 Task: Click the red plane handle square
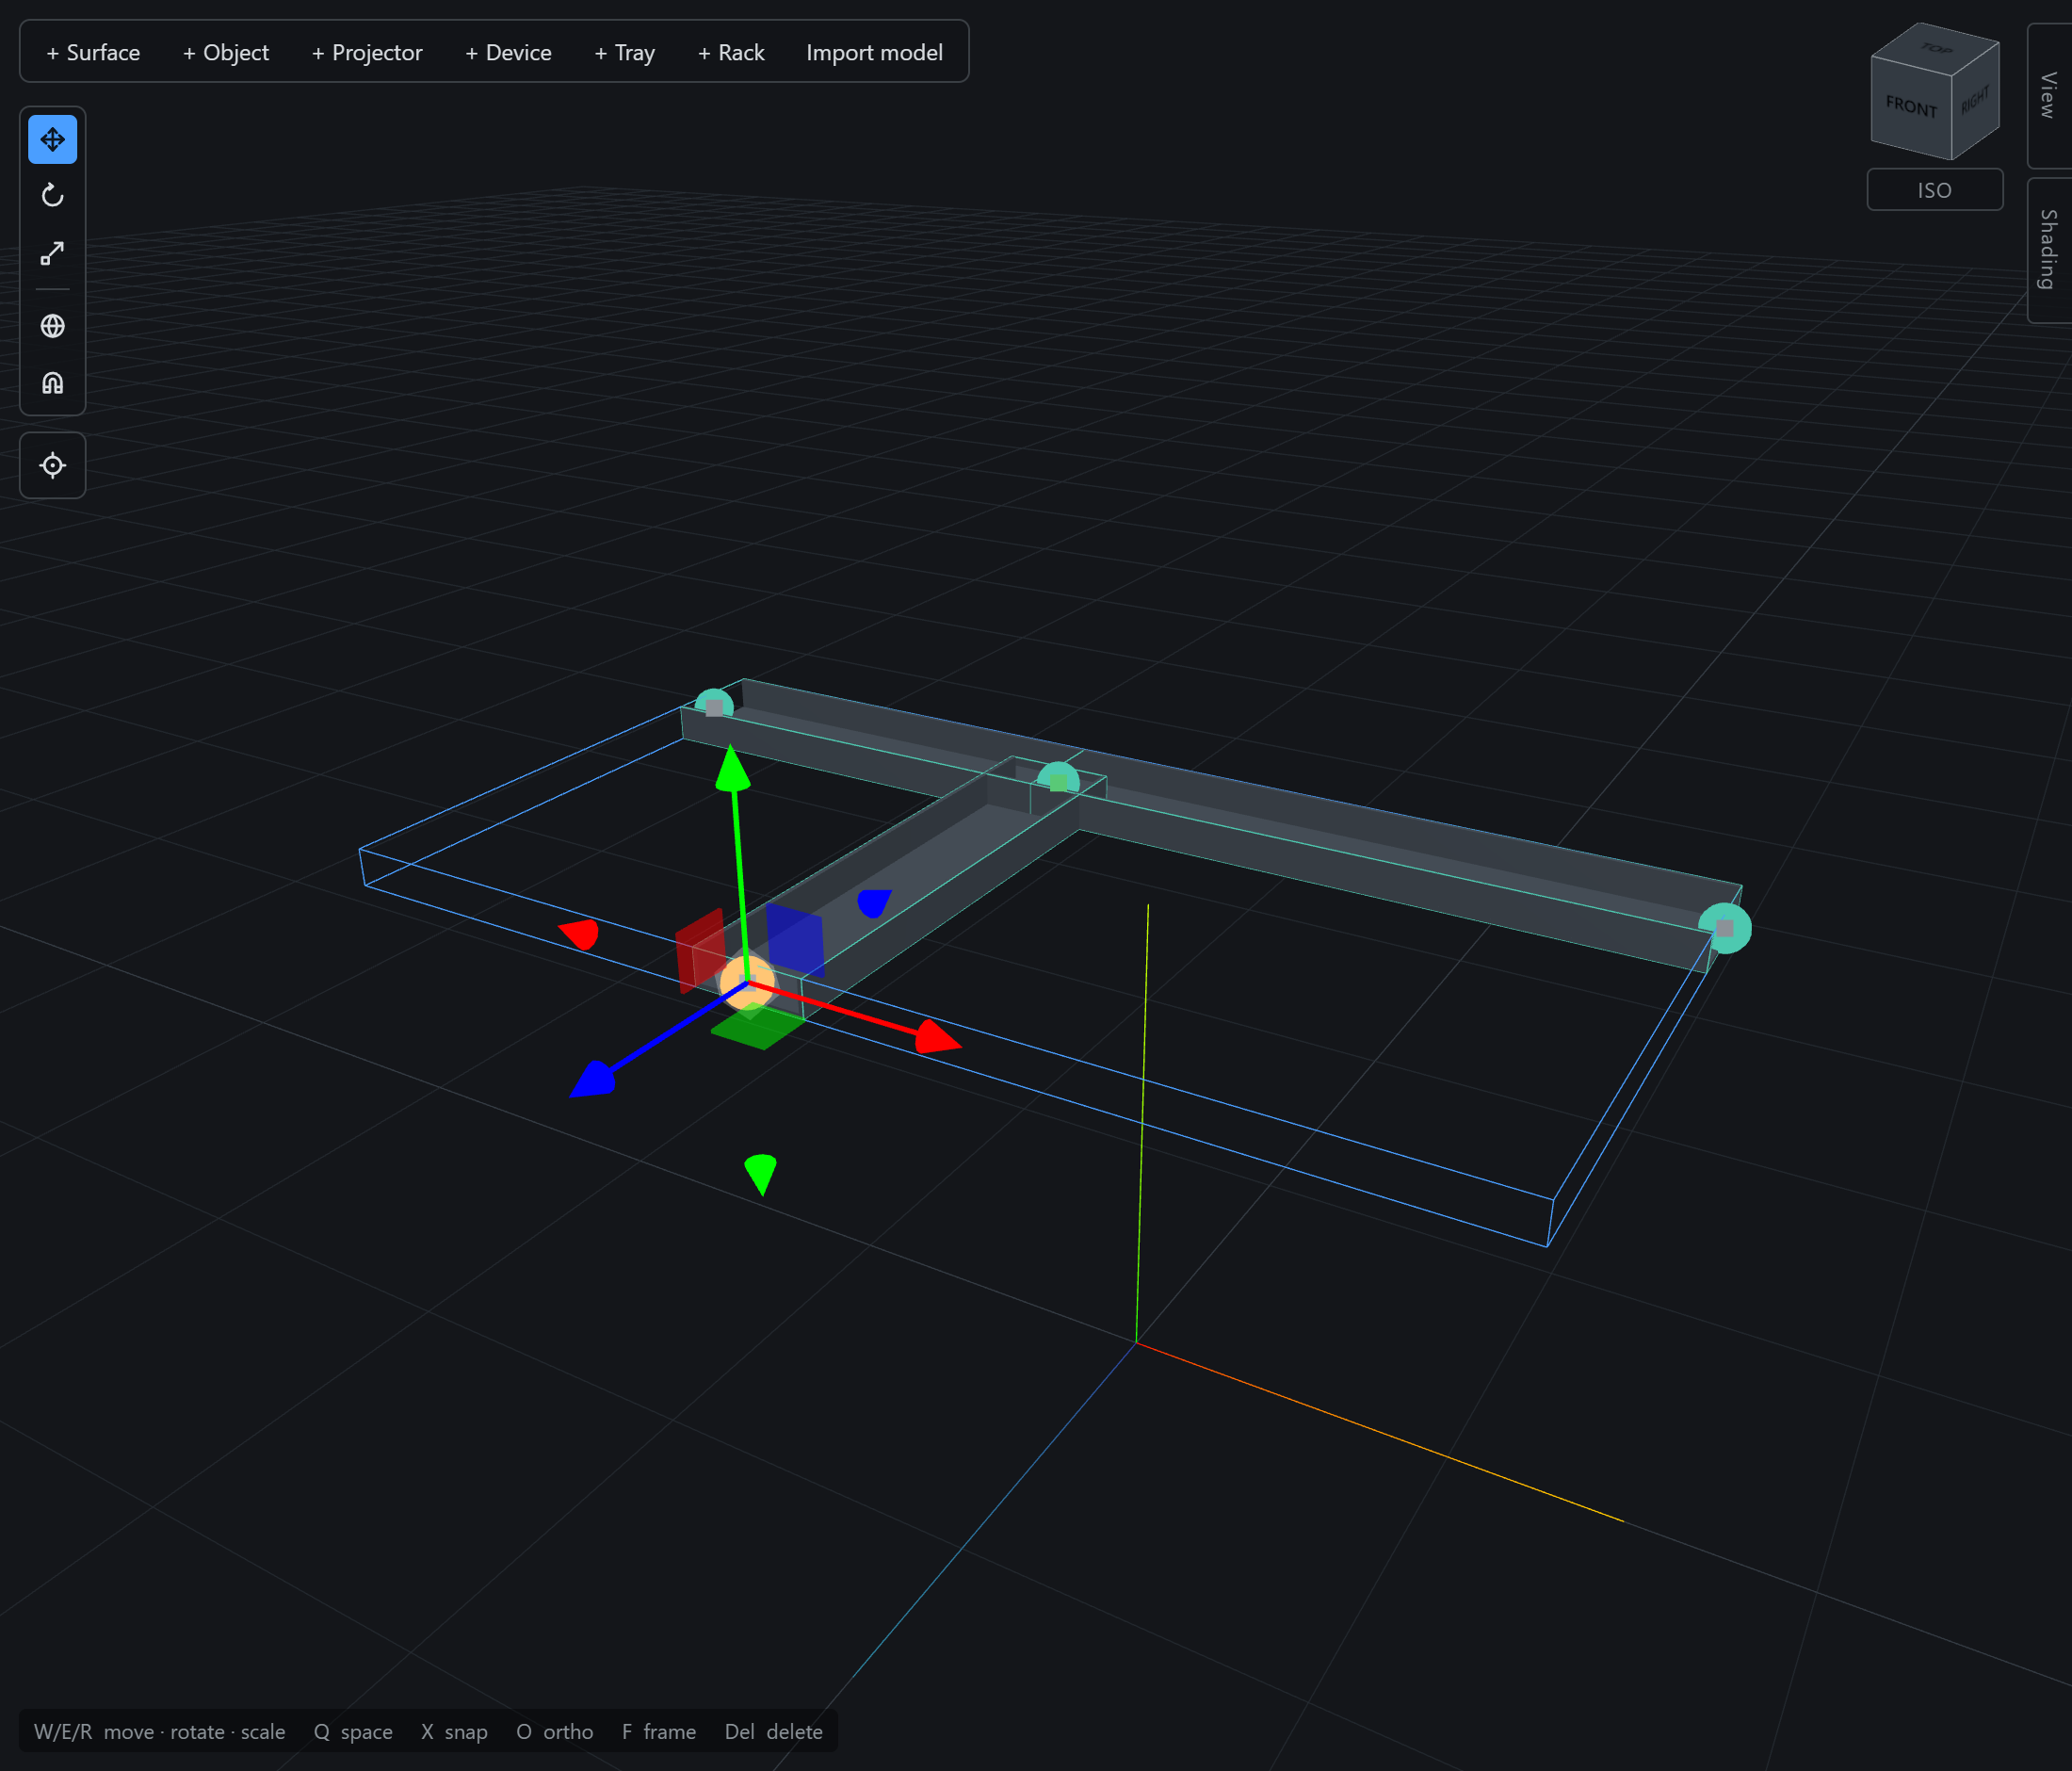700,951
